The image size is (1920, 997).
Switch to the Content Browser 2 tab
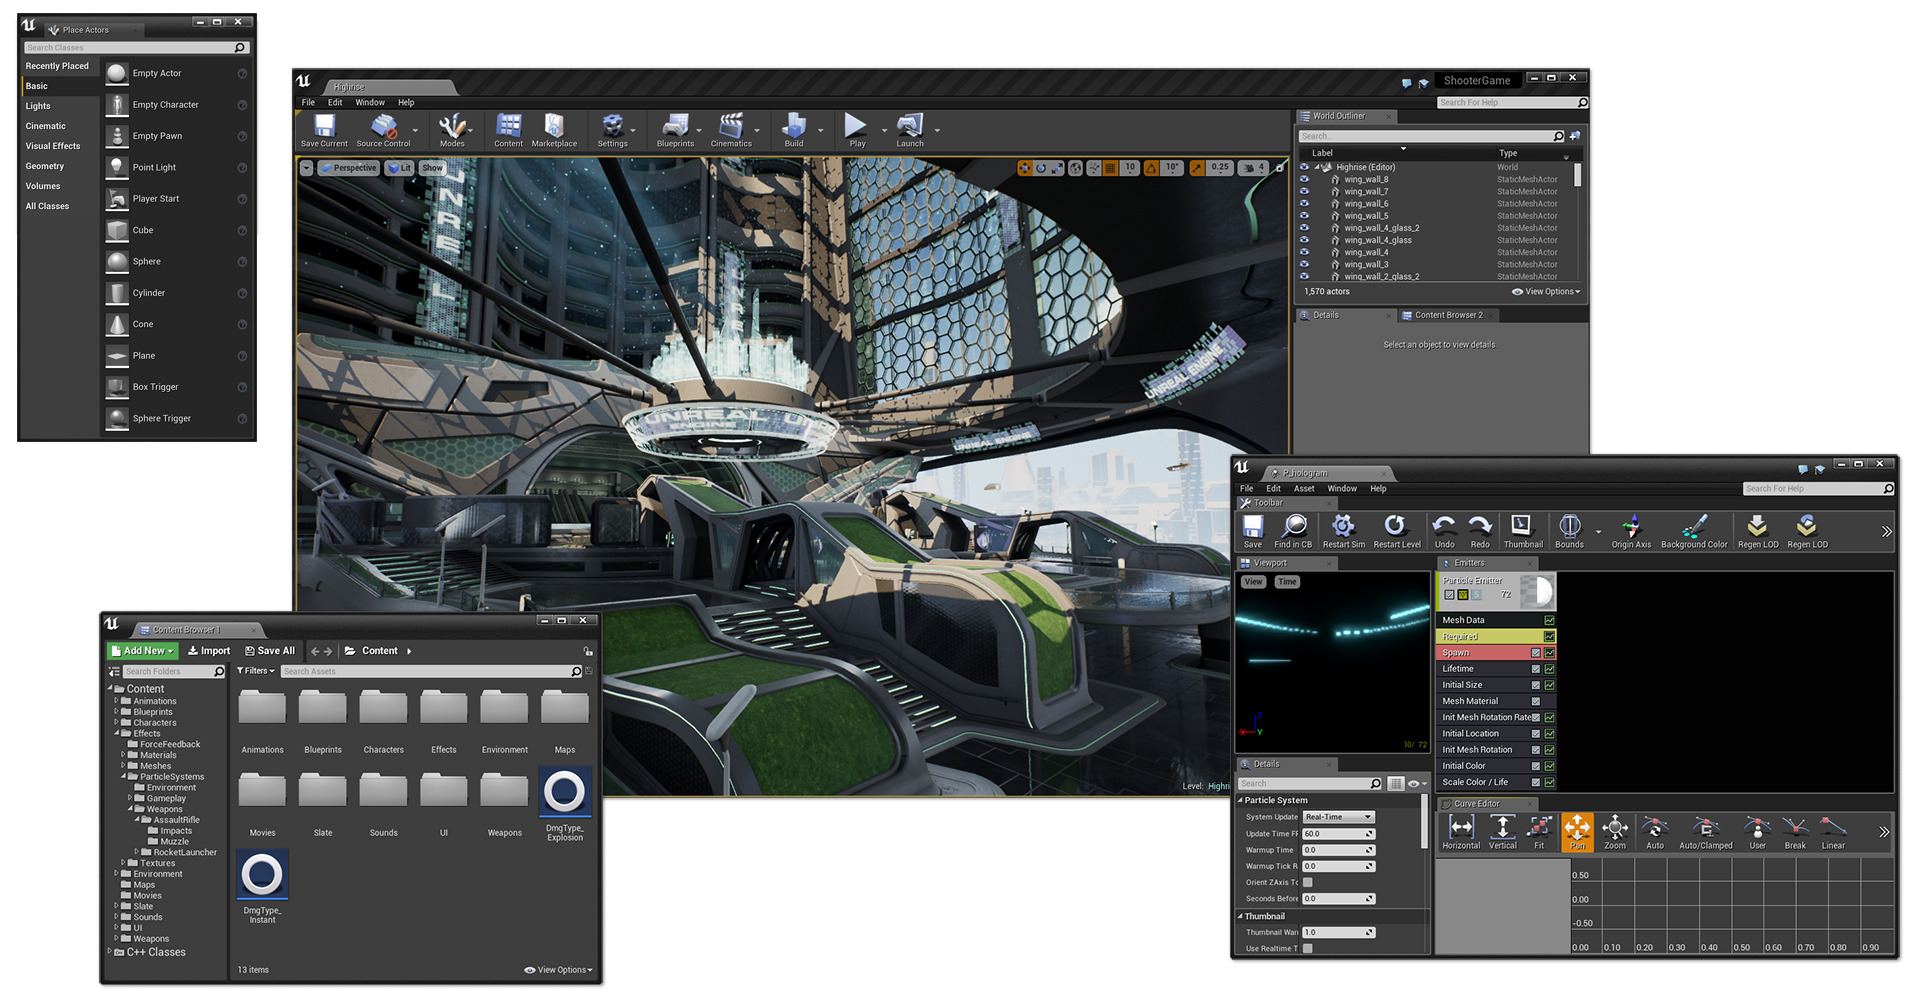1447,315
